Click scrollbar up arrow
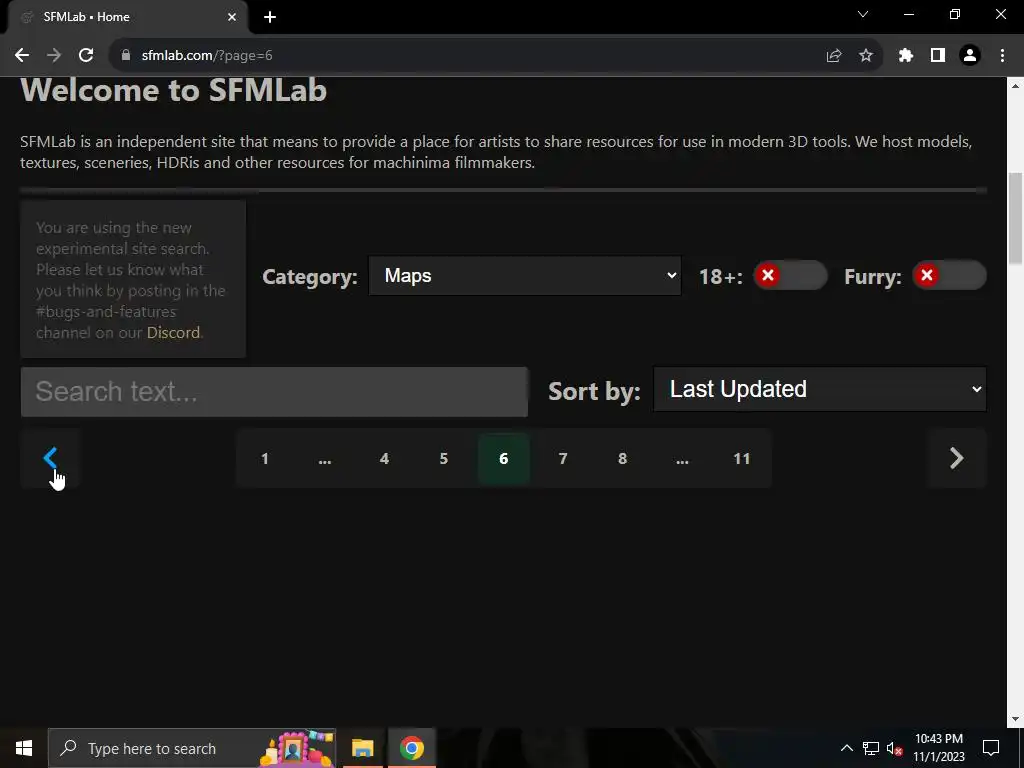1024x768 pixels. point(1016,85)
